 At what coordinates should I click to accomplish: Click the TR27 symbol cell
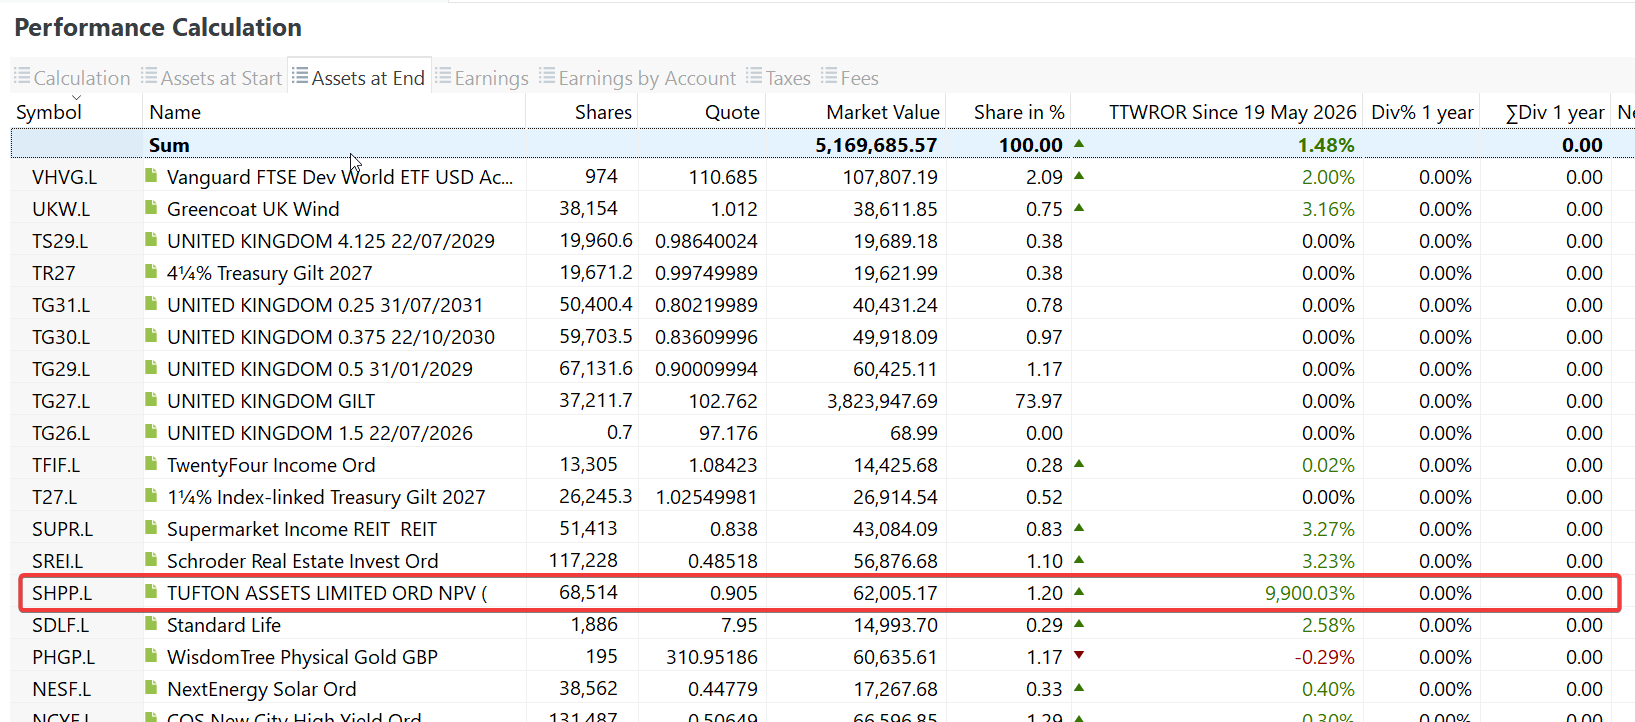54,273
